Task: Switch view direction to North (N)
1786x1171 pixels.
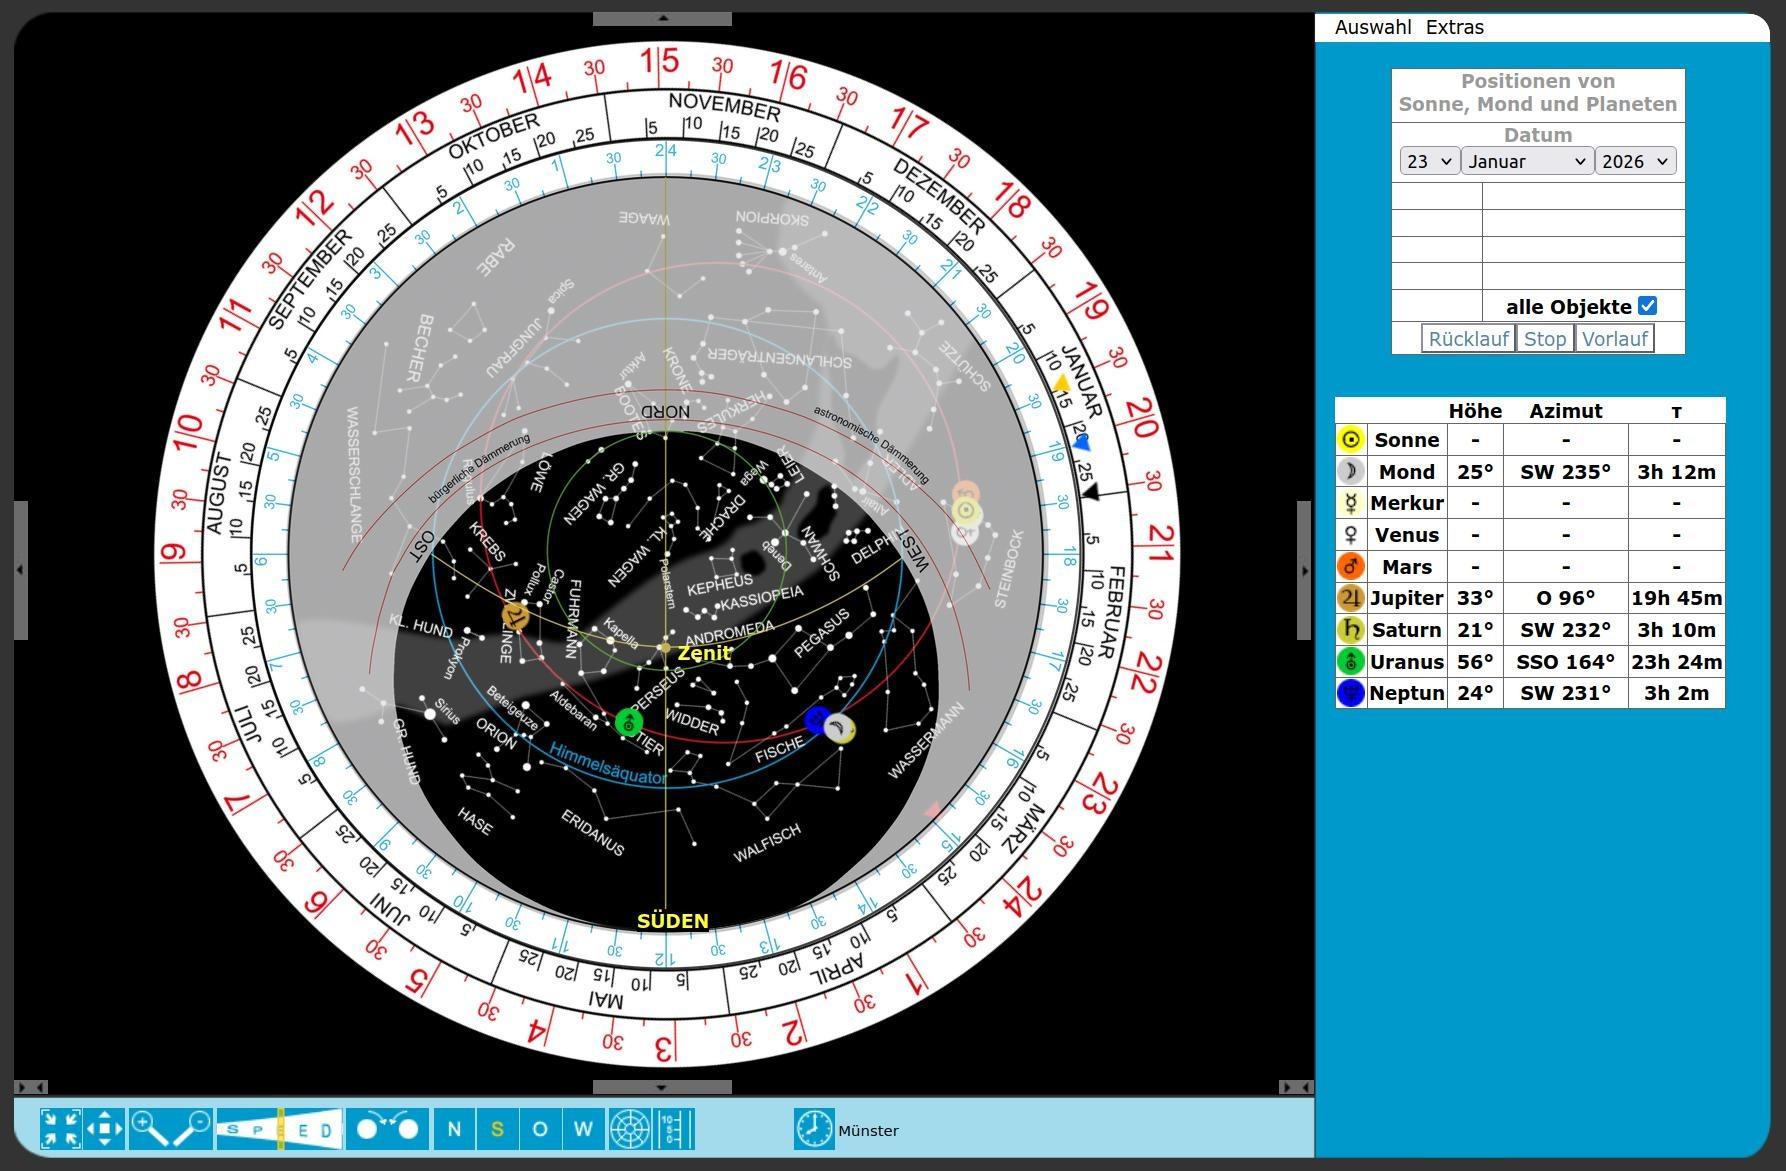Action: click(454, 1129)
